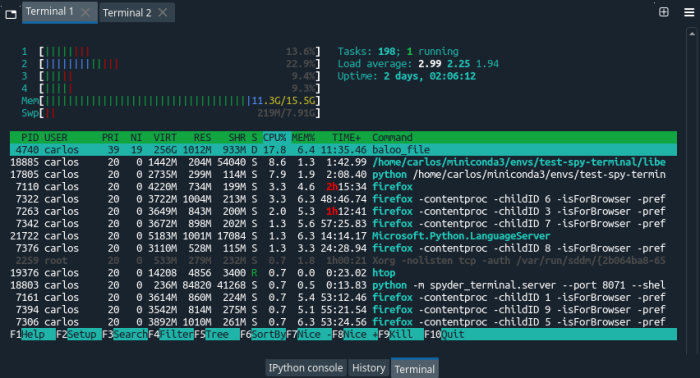Select the Terminal 1 tab
700x378 pixels.
click(x=50, y=12)
